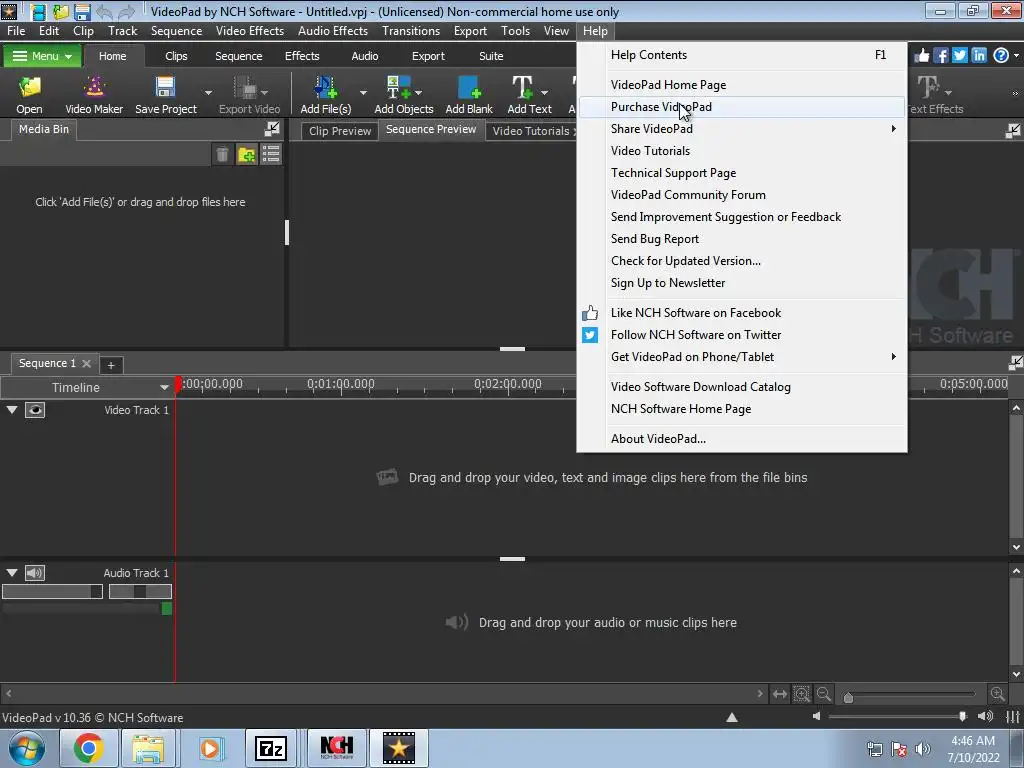Toggle Video Track 1 visibility eye
Image resolution: width=1024 pixels, height=768 pixels.
pyautogui.click(x=35, y=410)
